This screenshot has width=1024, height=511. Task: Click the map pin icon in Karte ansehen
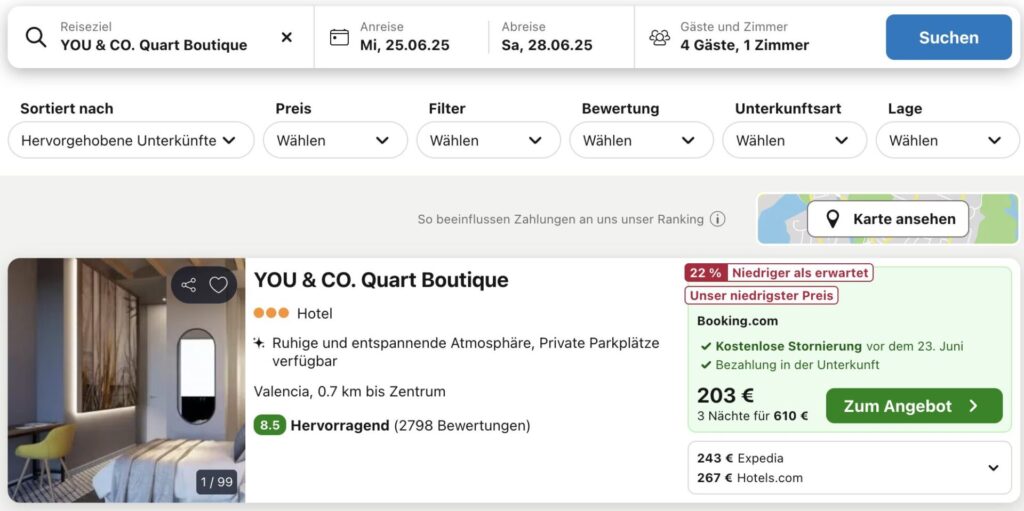(x=833, y=219)
